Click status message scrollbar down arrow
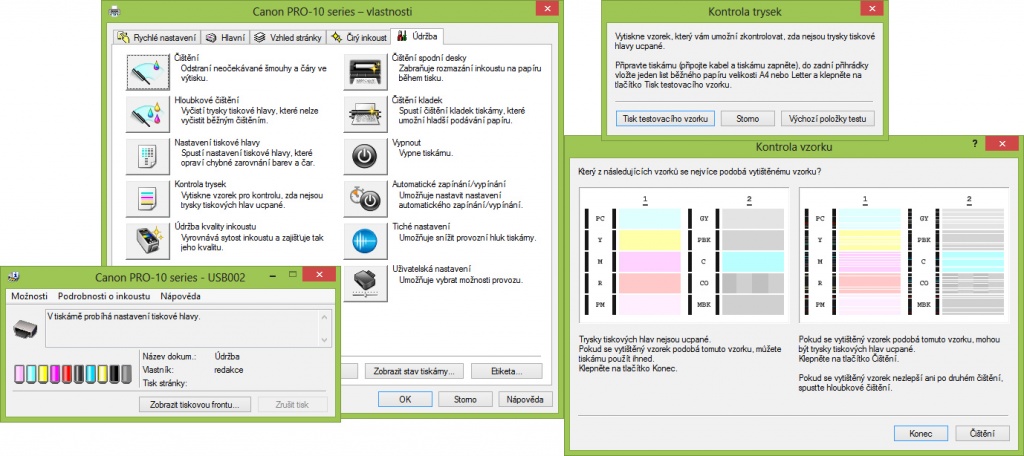This screenshot has height=456, width=1024. point(326,340)
